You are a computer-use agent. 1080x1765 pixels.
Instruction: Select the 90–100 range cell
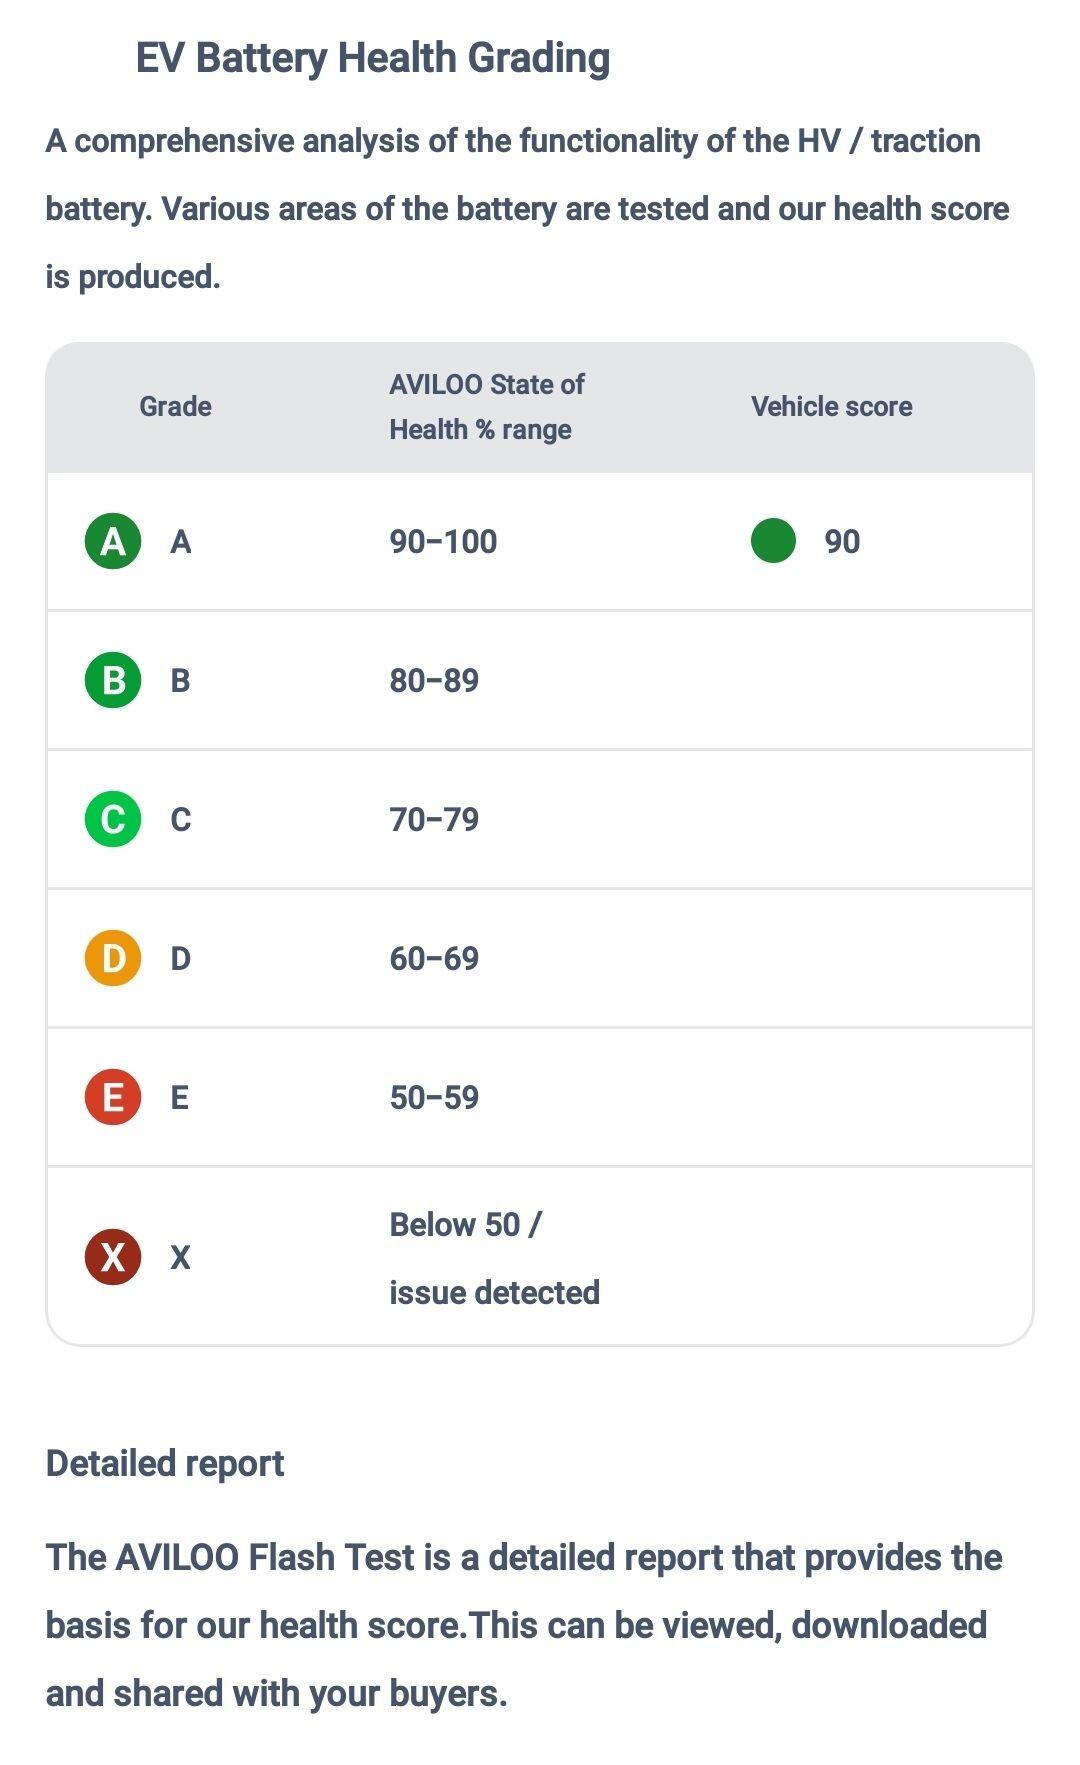point(443,542)
